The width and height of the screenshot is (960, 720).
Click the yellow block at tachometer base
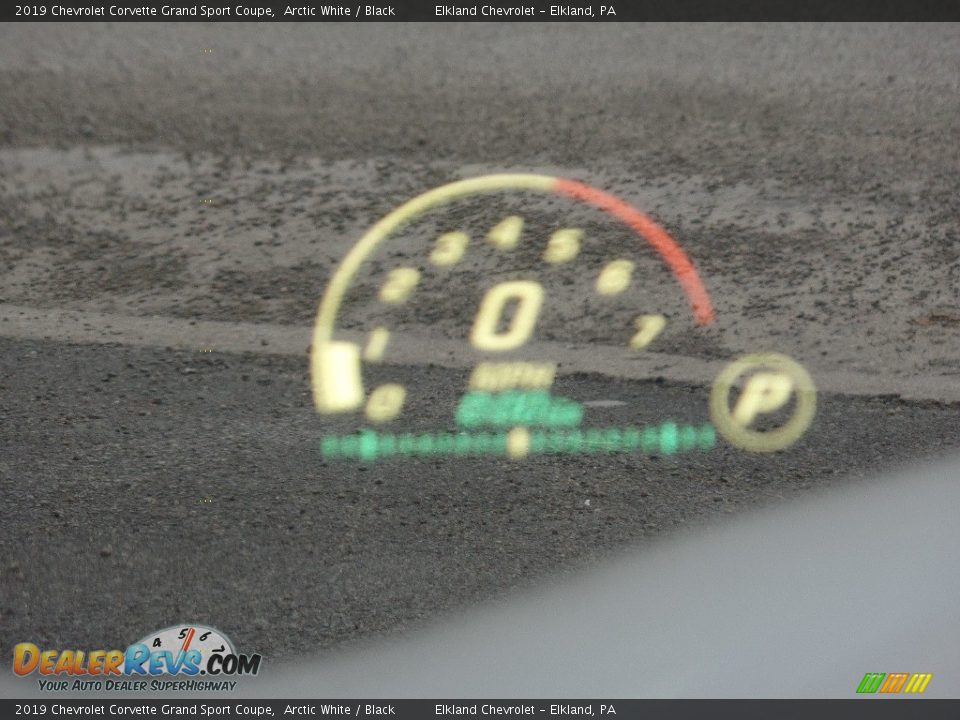point(336,377)
